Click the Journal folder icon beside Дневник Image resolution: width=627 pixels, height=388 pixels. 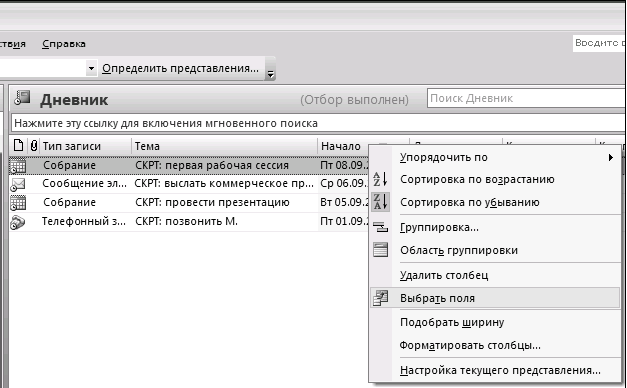tap(22, 98)
